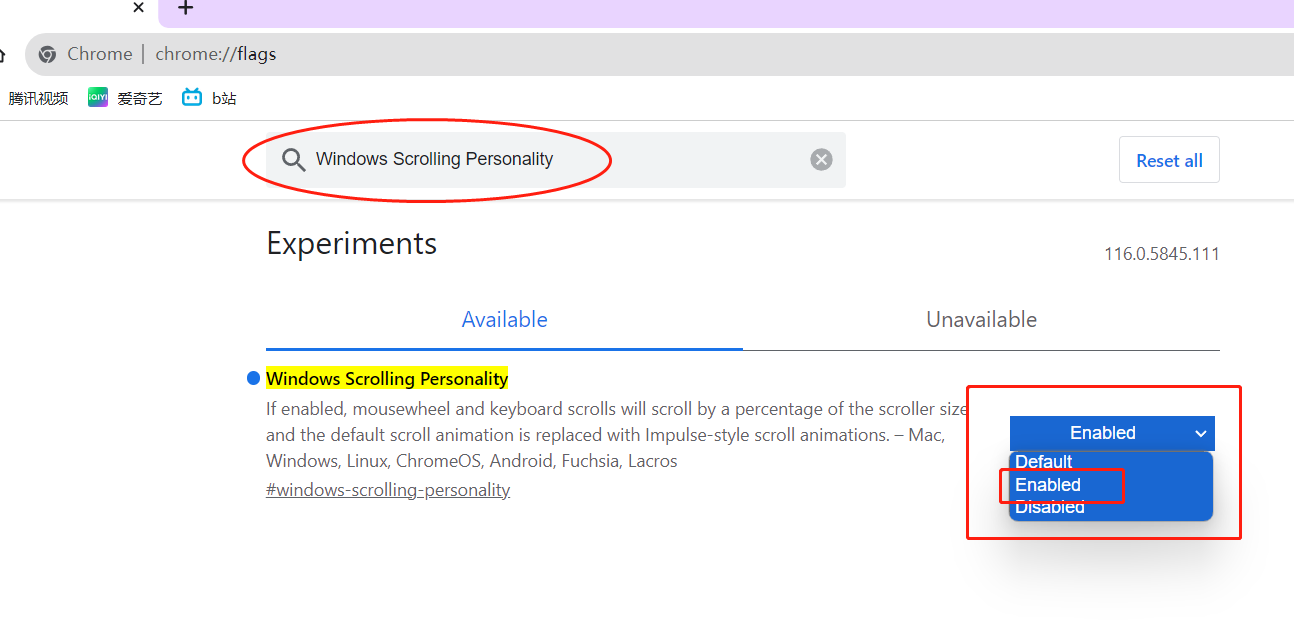Clear the search text with X icon
Image resolution: width=1294 pixels, height=621 pixels.
(821, 160)
